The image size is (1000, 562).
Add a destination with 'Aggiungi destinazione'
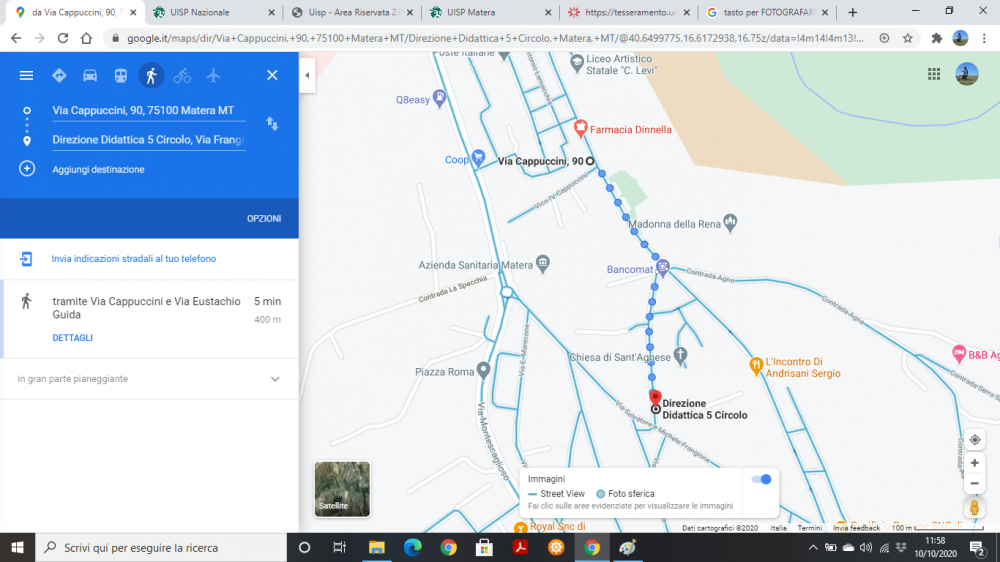pyautogui.click(x=98, y=169)
